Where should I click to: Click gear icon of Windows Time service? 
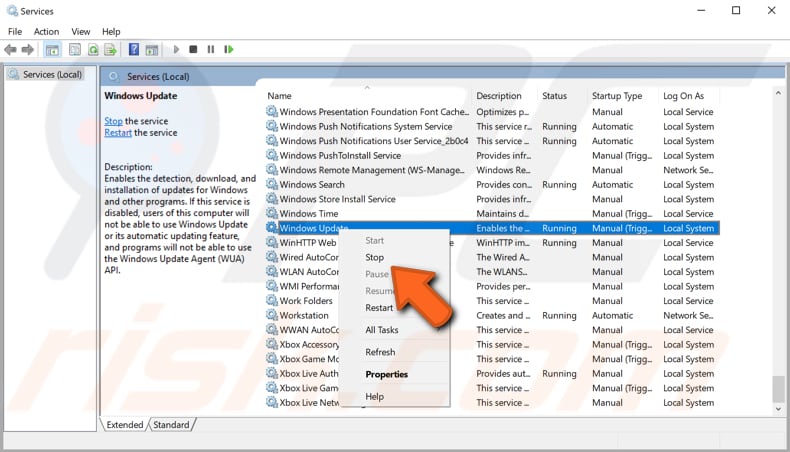tap(272, 213)
